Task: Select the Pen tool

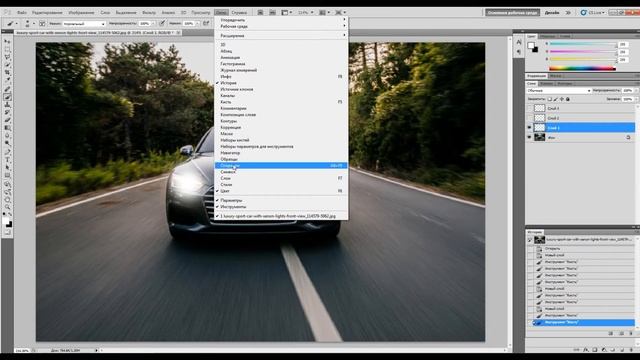Action: pyautogui.click(x=7, y=152)
